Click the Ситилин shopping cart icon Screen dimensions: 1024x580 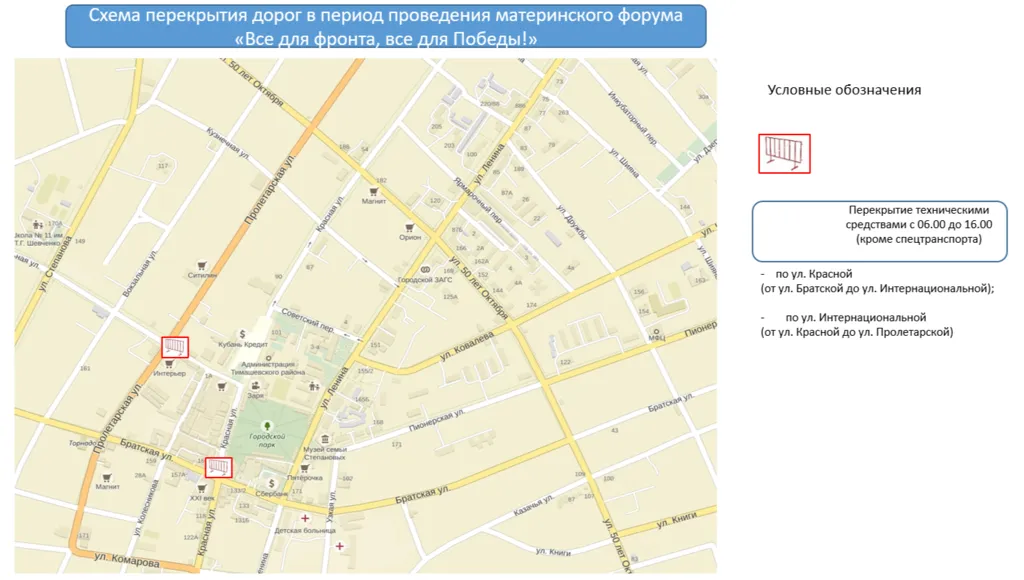point(201,263)
